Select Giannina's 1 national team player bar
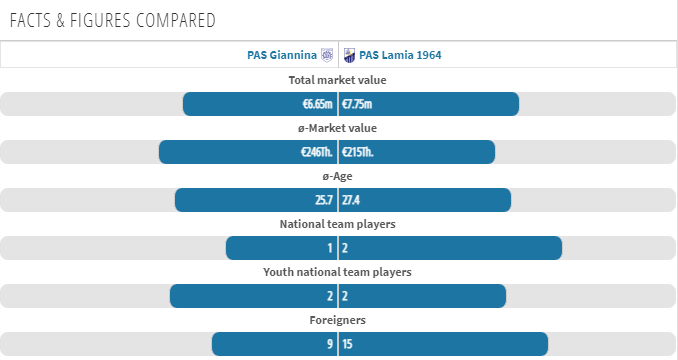 (x=281, y=248)
